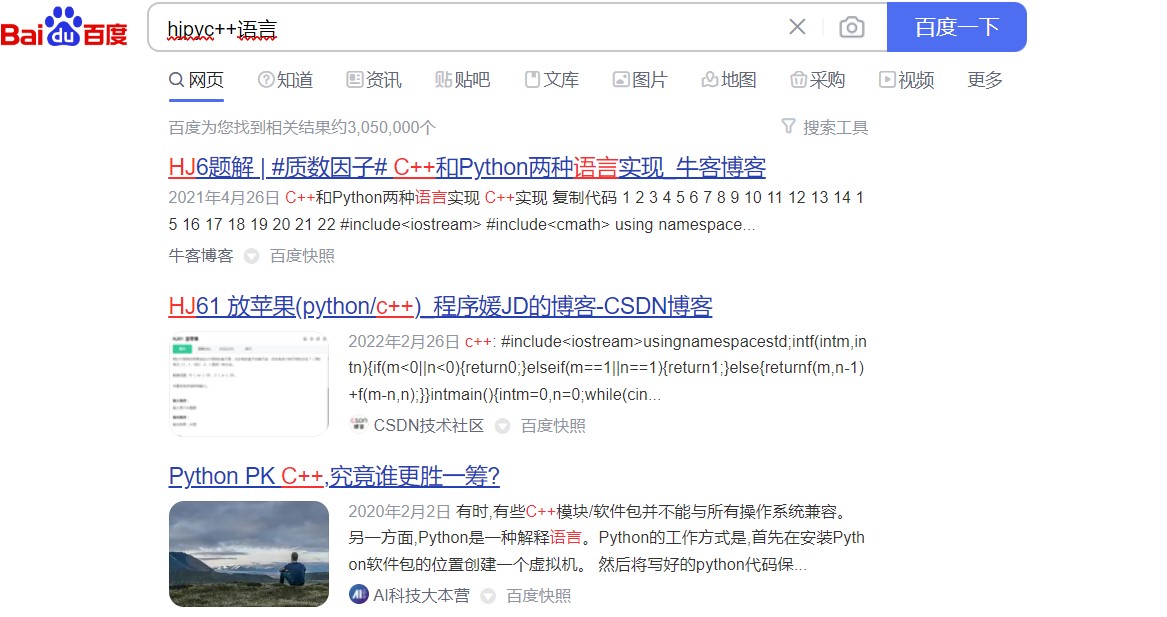Open the 地图 tab
Image resolution: width=1167 pixels, height=617 pixels.
pos(729,80)
